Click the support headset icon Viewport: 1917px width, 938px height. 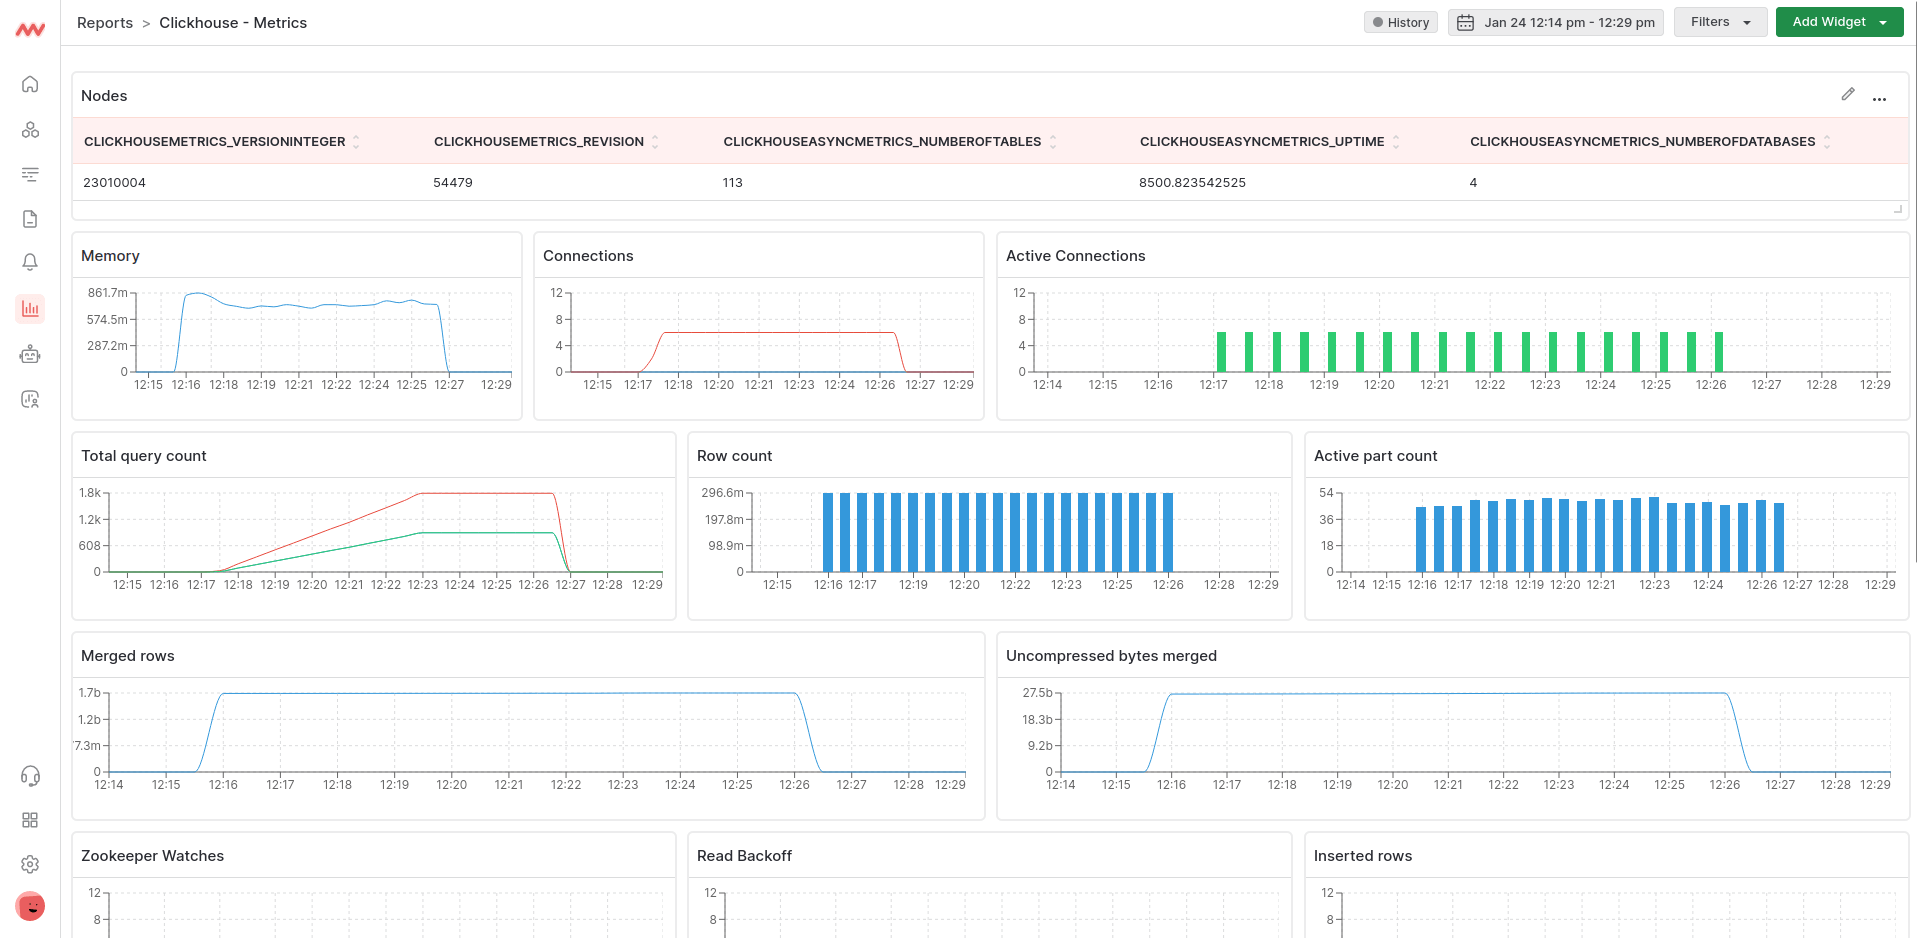click(30, 776)
